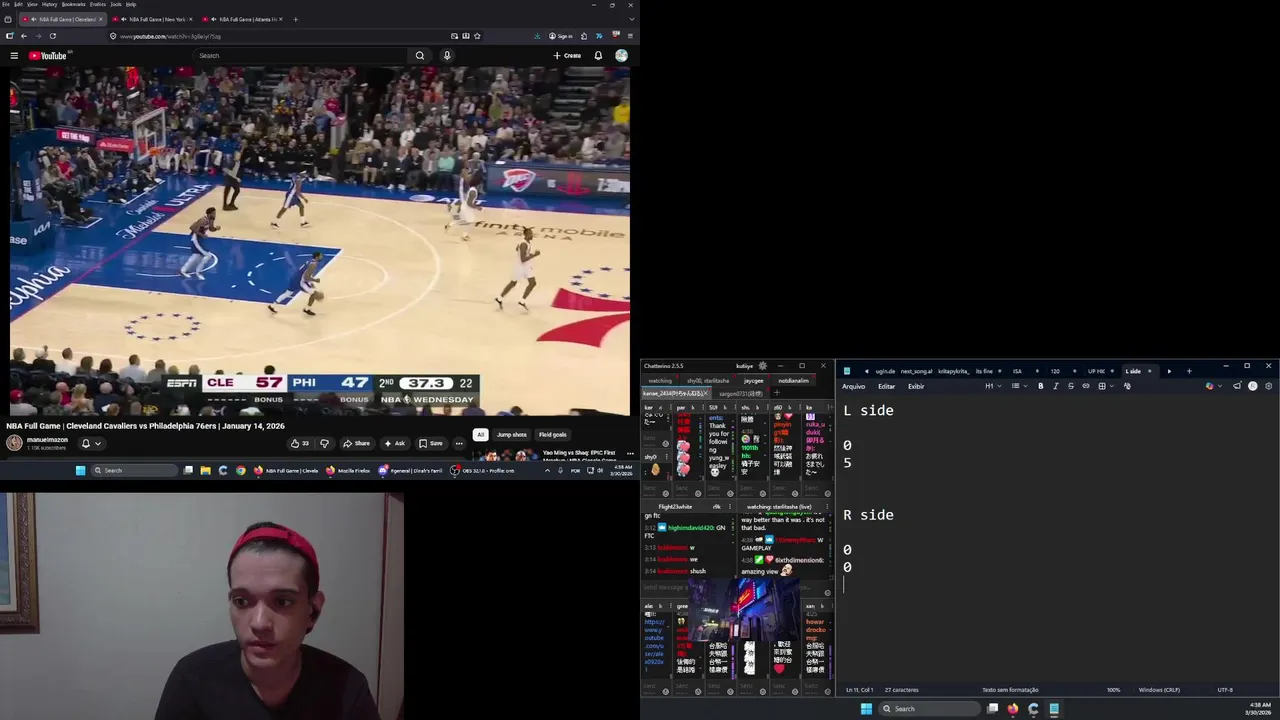Reload the current Firefox page
Viewport: 1280px width, 720px height.
point(53,36)
